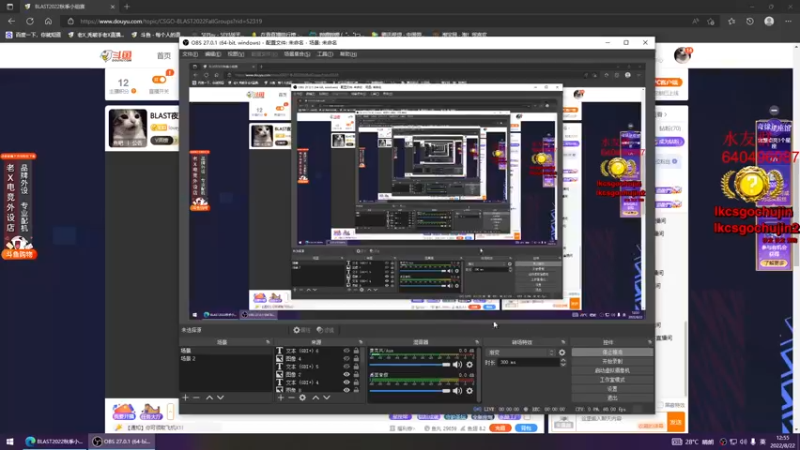Add a new scene with the plus icon under the 场景 list
The width and height of the screenshot is (800, 450).
pos(185,397)
